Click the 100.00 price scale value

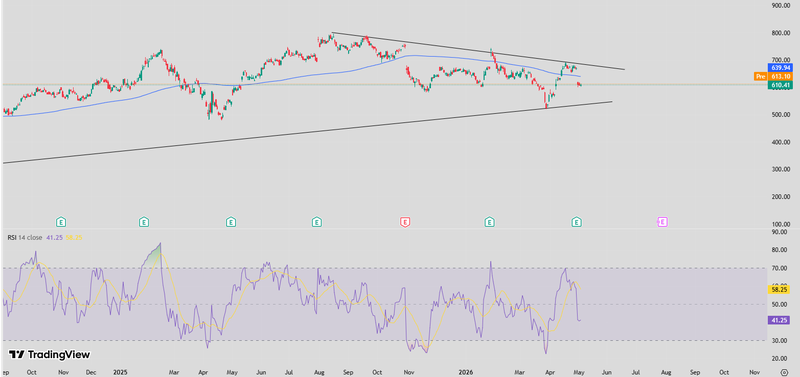[x=781, y=224]
